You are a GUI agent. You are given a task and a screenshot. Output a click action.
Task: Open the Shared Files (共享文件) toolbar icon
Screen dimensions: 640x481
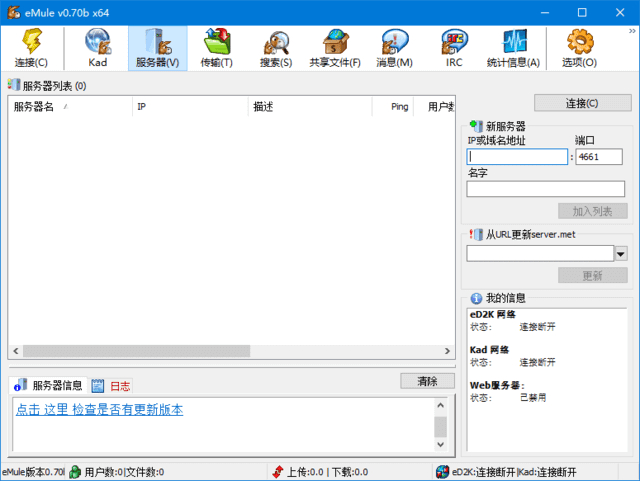click(335, 48)
